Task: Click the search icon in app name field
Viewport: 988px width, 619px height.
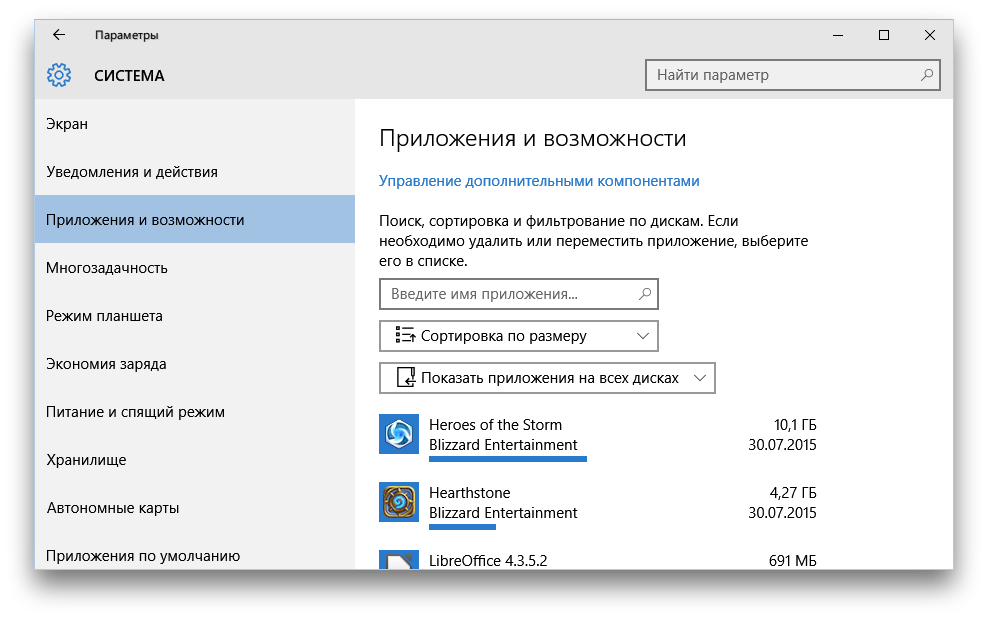Action: point(645,294)
